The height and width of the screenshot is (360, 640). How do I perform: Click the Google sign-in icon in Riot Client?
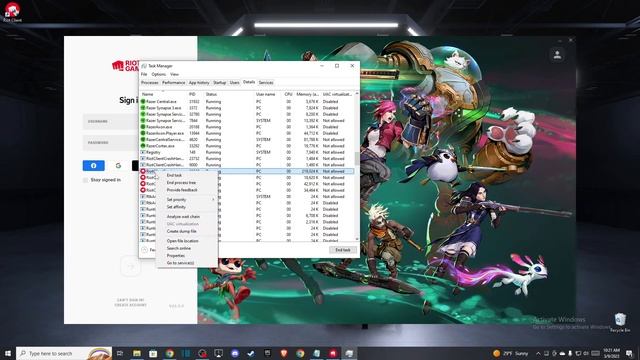pos(118,165)
